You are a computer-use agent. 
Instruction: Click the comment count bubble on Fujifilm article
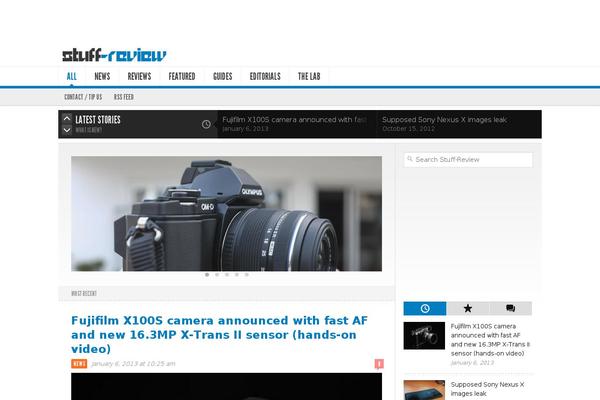379,364
